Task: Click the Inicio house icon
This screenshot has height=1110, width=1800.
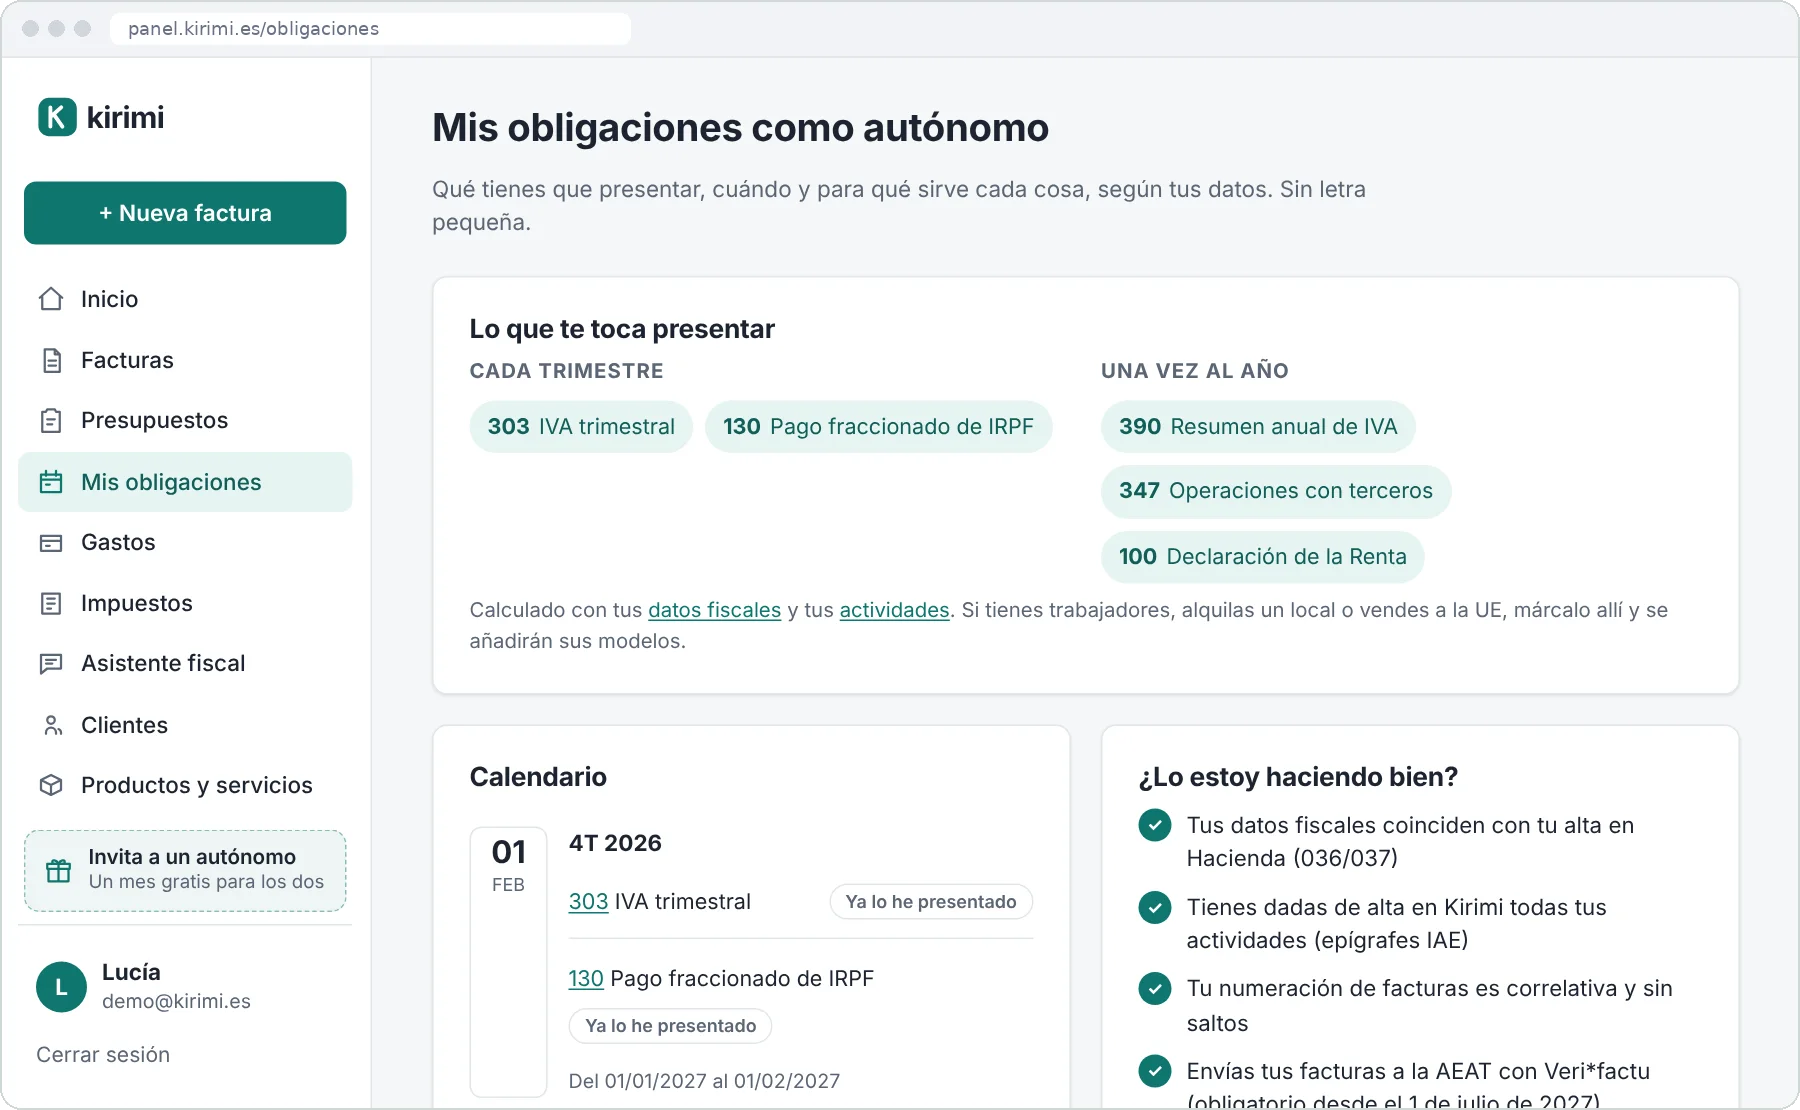Action: (x=51, y=299)
